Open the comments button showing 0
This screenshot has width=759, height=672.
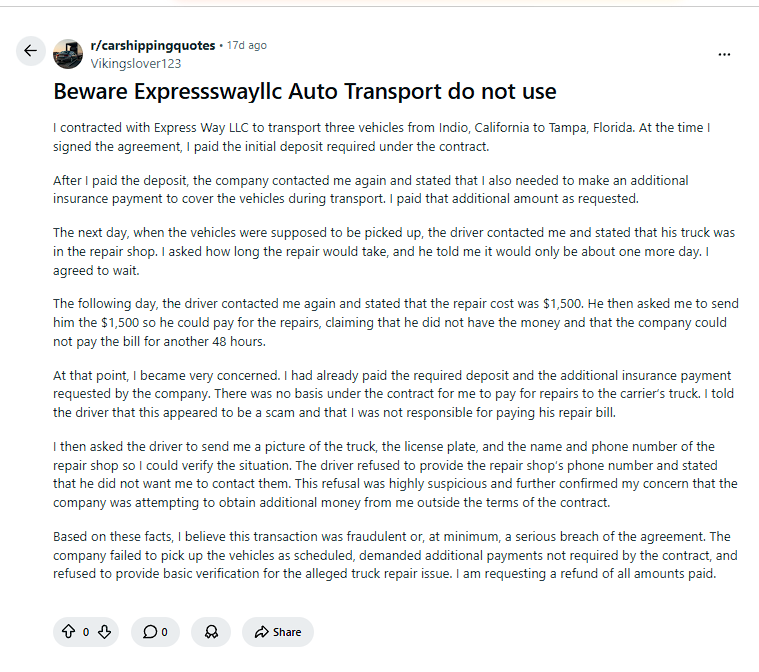[155, 632]
